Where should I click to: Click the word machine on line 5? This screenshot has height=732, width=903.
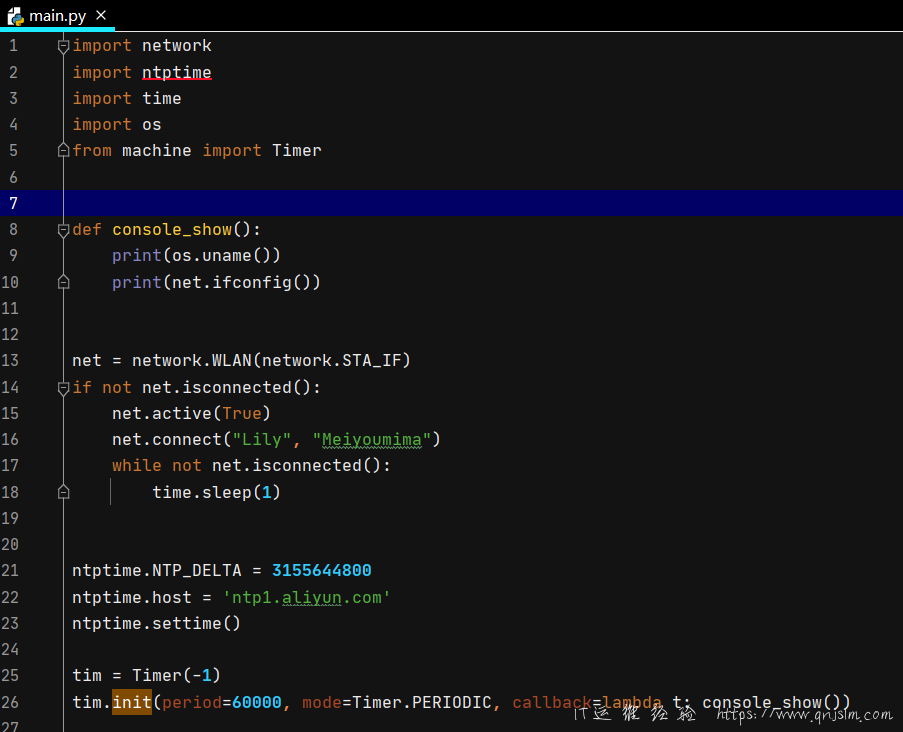pyautogui.click(x=157, y=150)
